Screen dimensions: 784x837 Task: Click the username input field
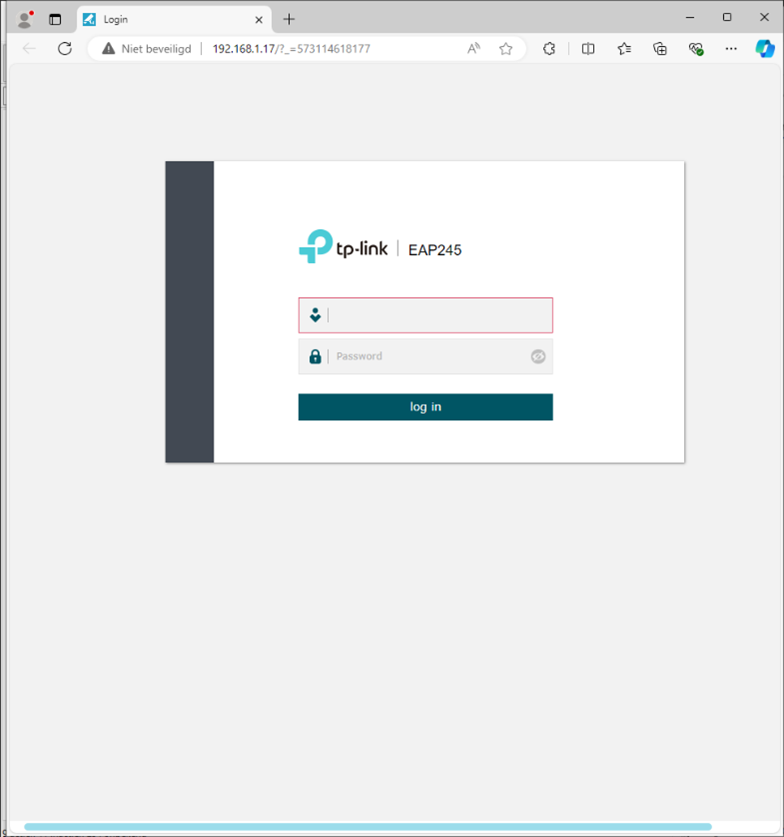(x=425, y=315)
